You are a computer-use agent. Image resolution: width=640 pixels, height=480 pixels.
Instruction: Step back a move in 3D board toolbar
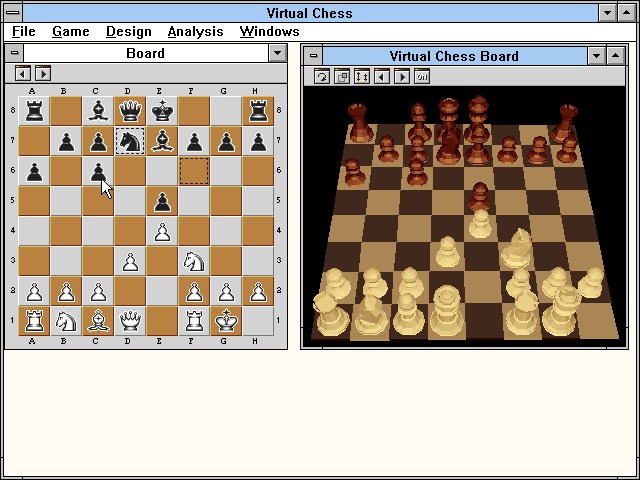382,76
